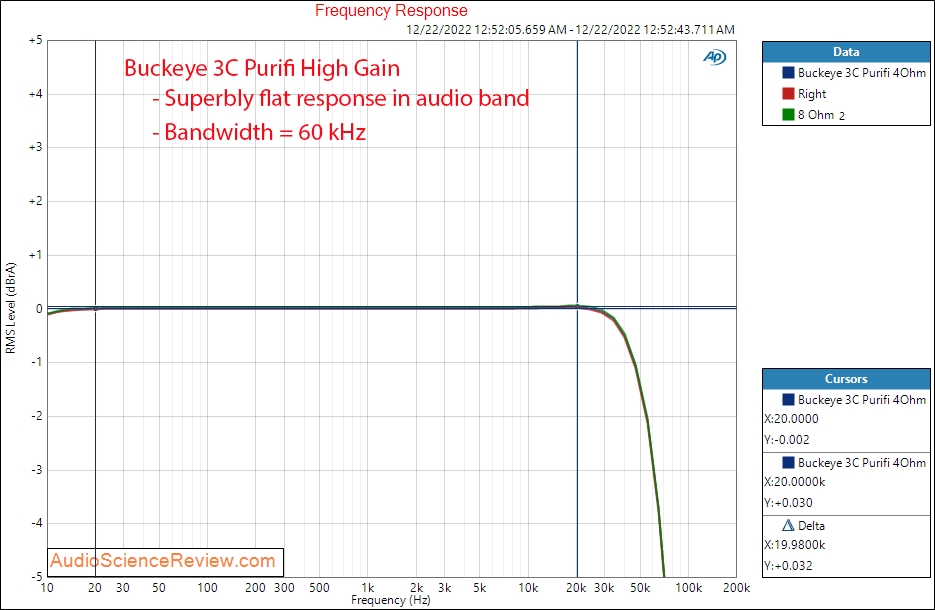Click the '200k' tick on the frequency axis
This screenshot has height=610, width=935.
(736, 588)
